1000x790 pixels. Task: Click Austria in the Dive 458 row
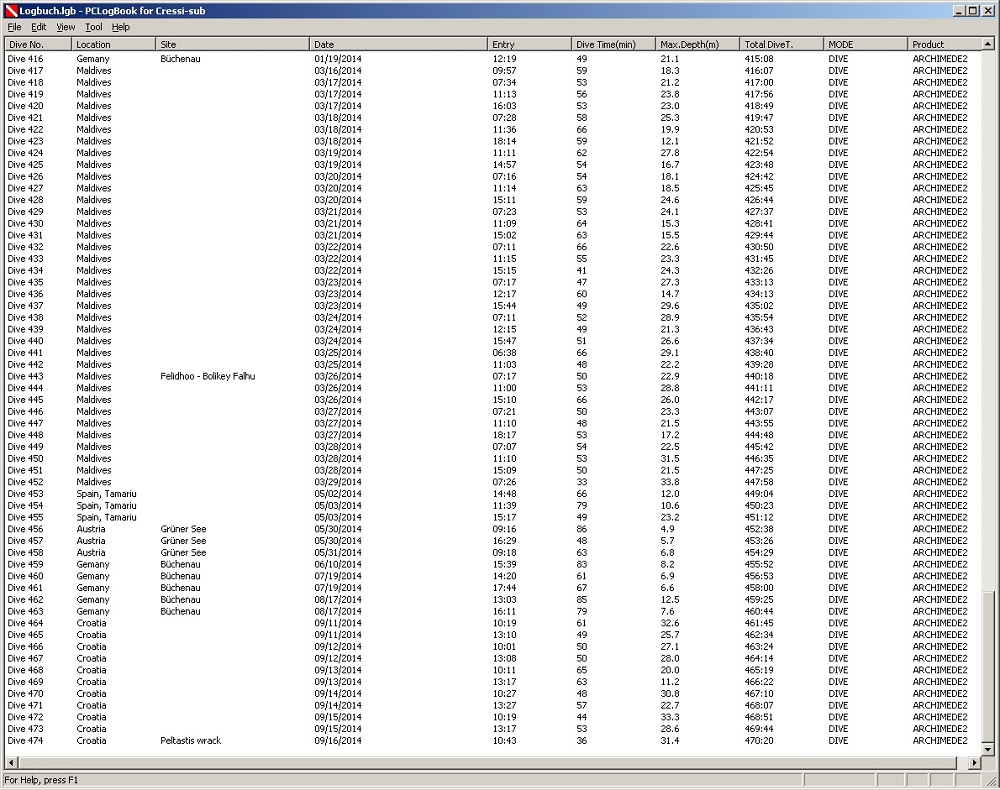pos(91,552)
